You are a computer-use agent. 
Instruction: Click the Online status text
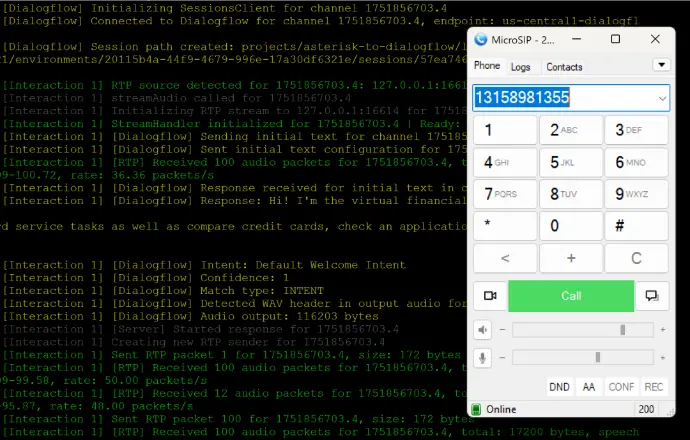(x=501, y=410)
